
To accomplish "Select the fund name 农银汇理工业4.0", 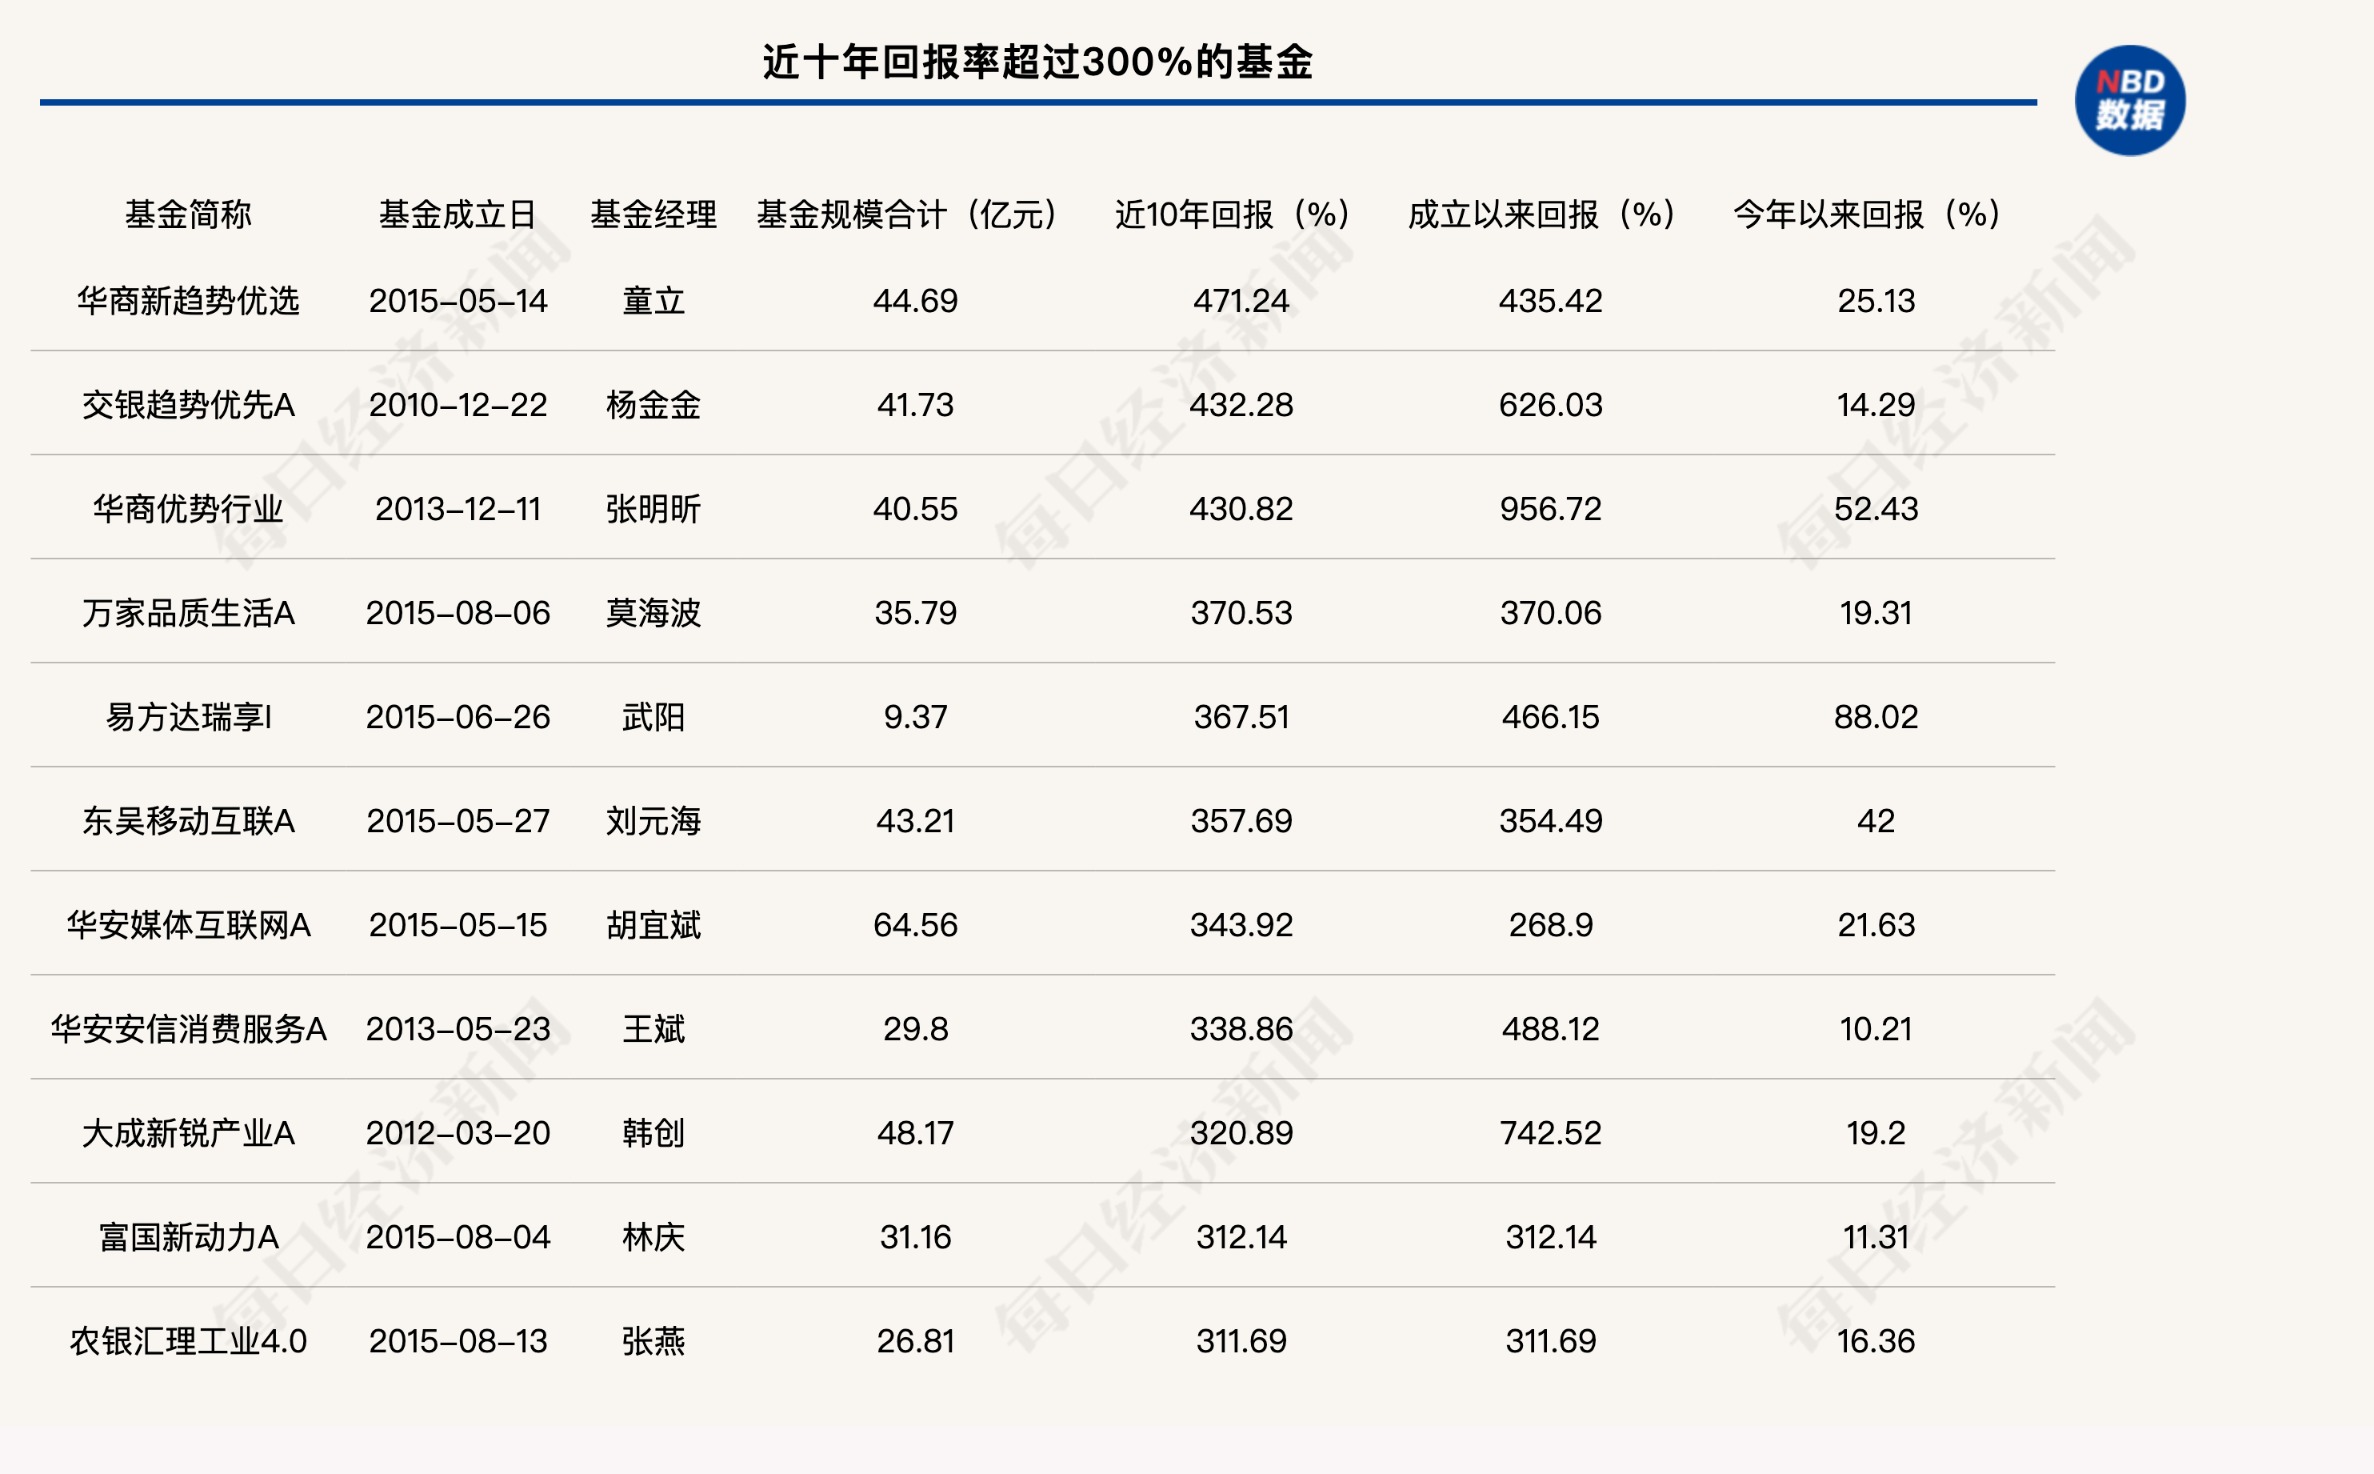I will (x=188, y=1341).
